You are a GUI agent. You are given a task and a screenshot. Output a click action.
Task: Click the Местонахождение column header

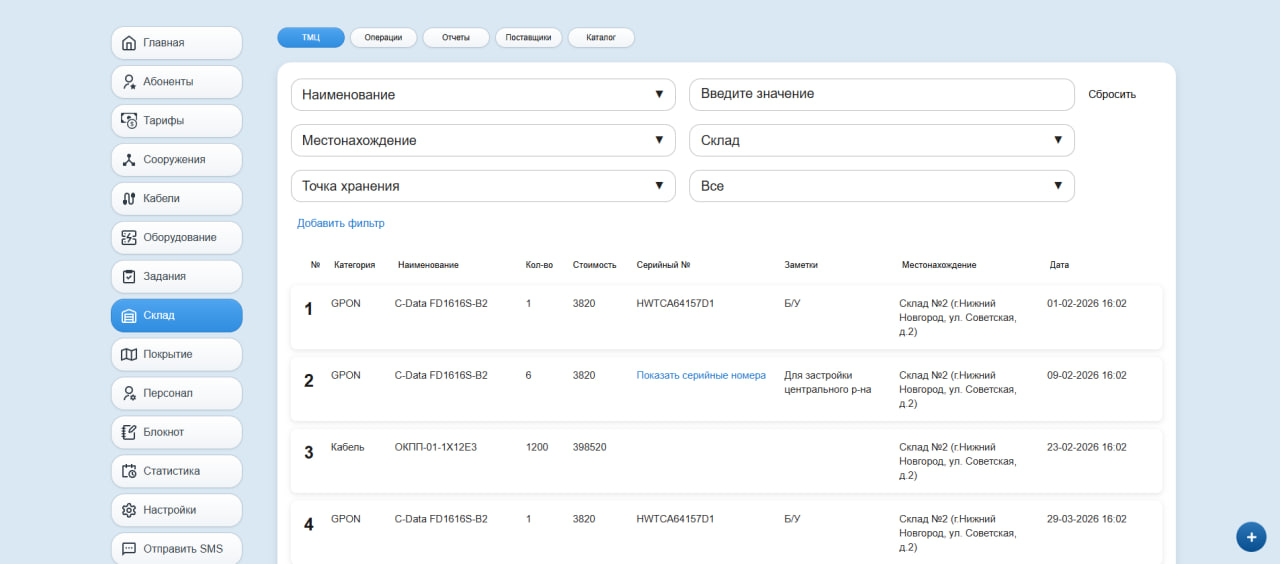point(939,266)
